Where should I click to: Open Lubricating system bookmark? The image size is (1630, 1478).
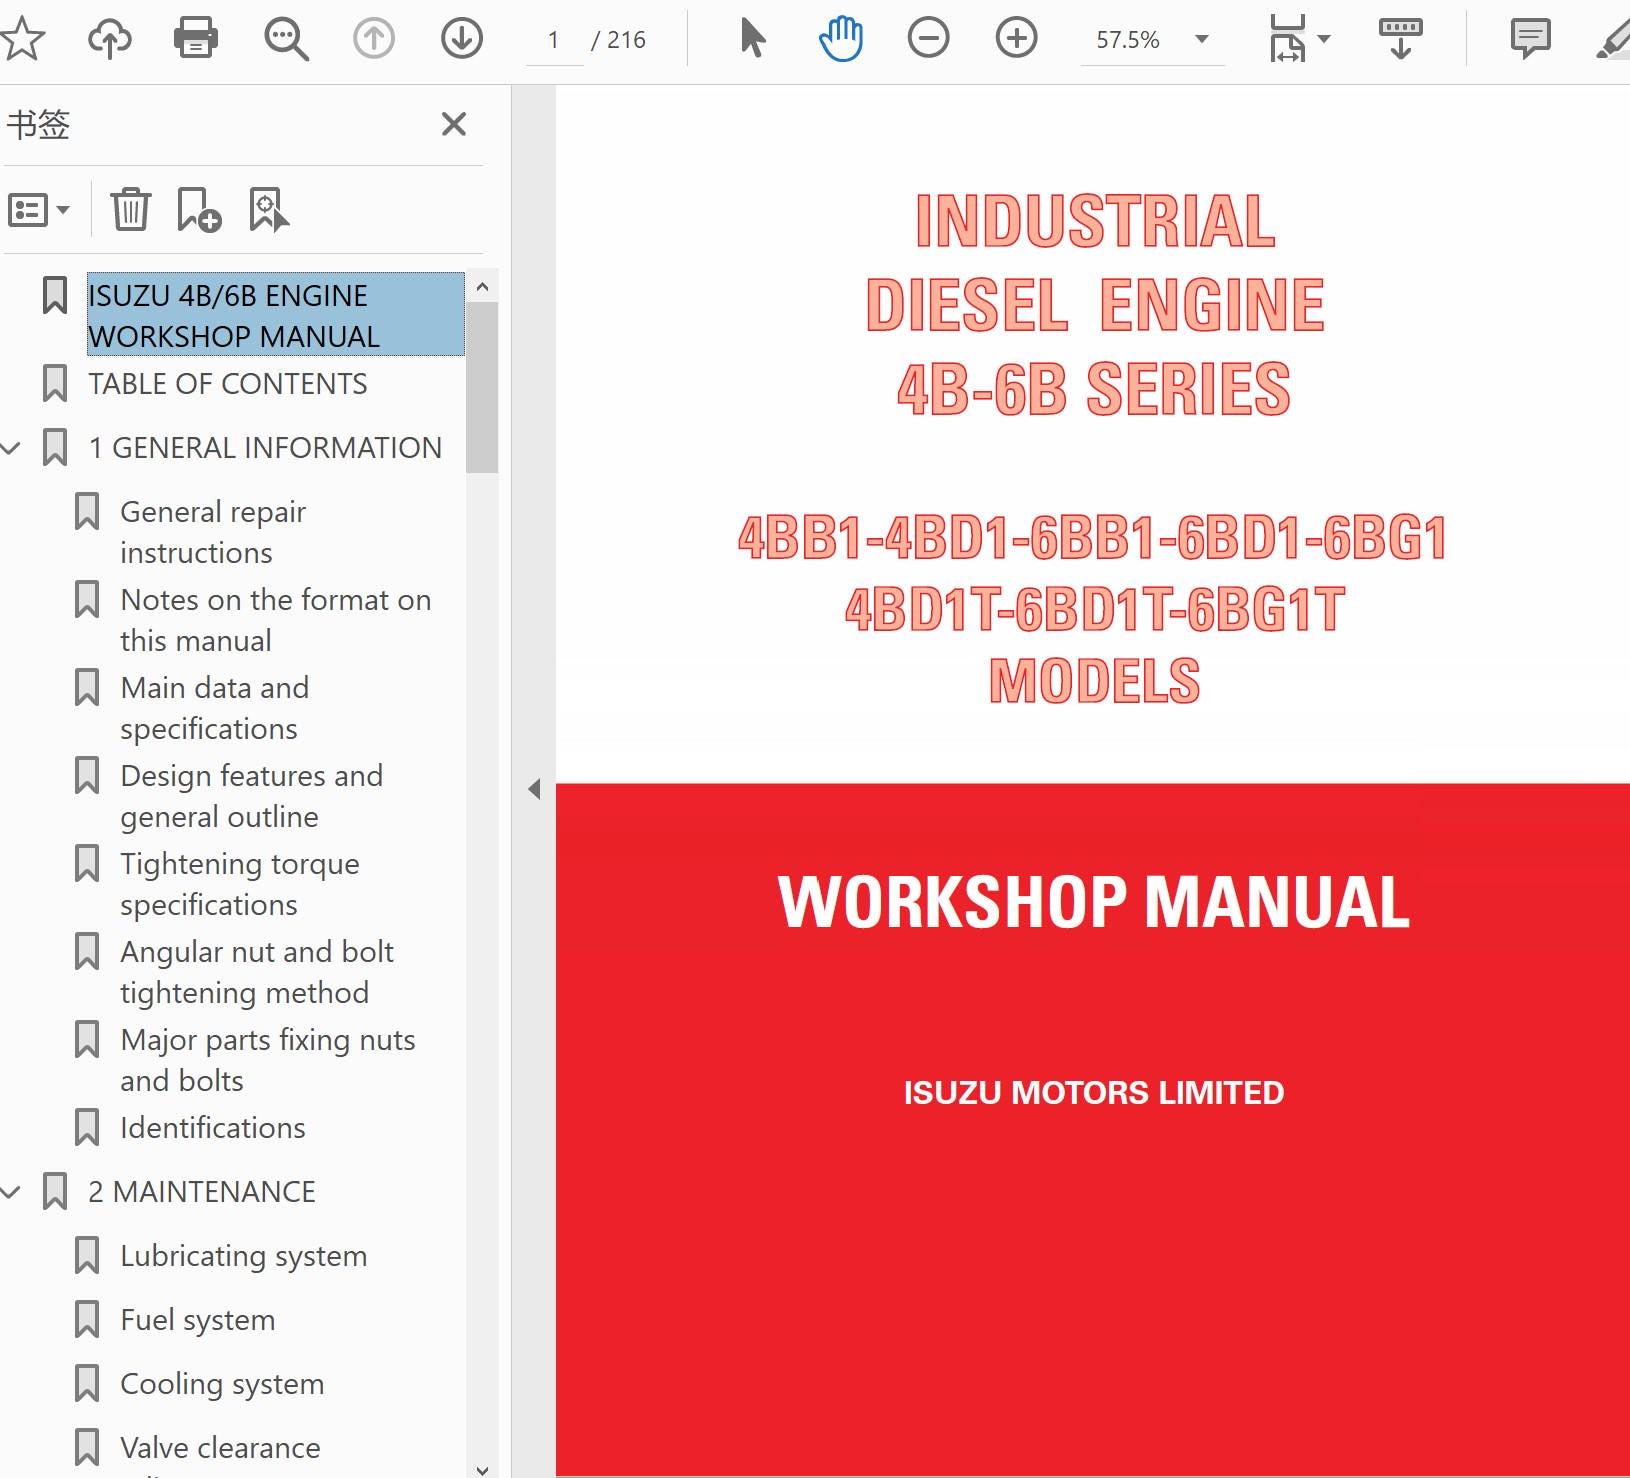(x=244, y=1256)
